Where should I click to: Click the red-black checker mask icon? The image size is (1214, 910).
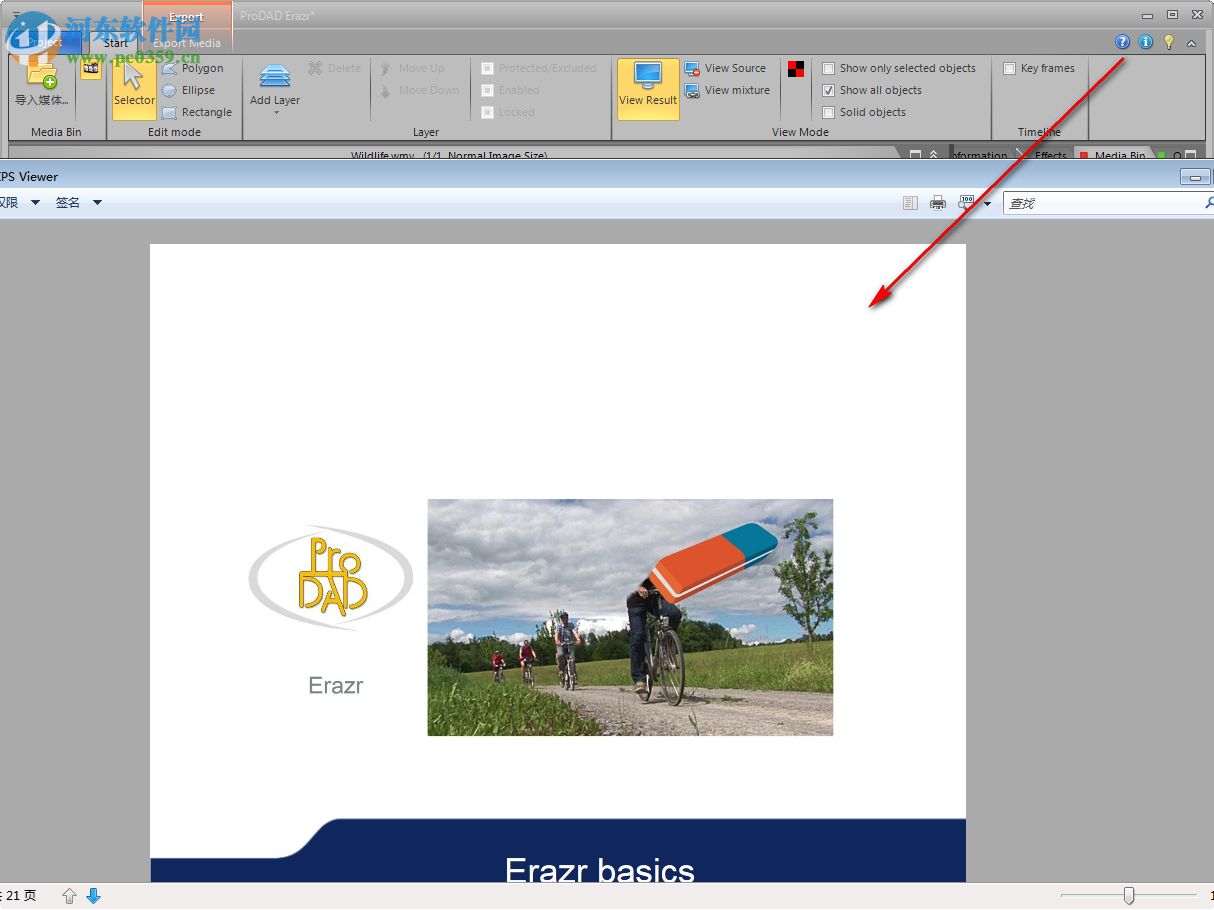(x=796, y=69)
